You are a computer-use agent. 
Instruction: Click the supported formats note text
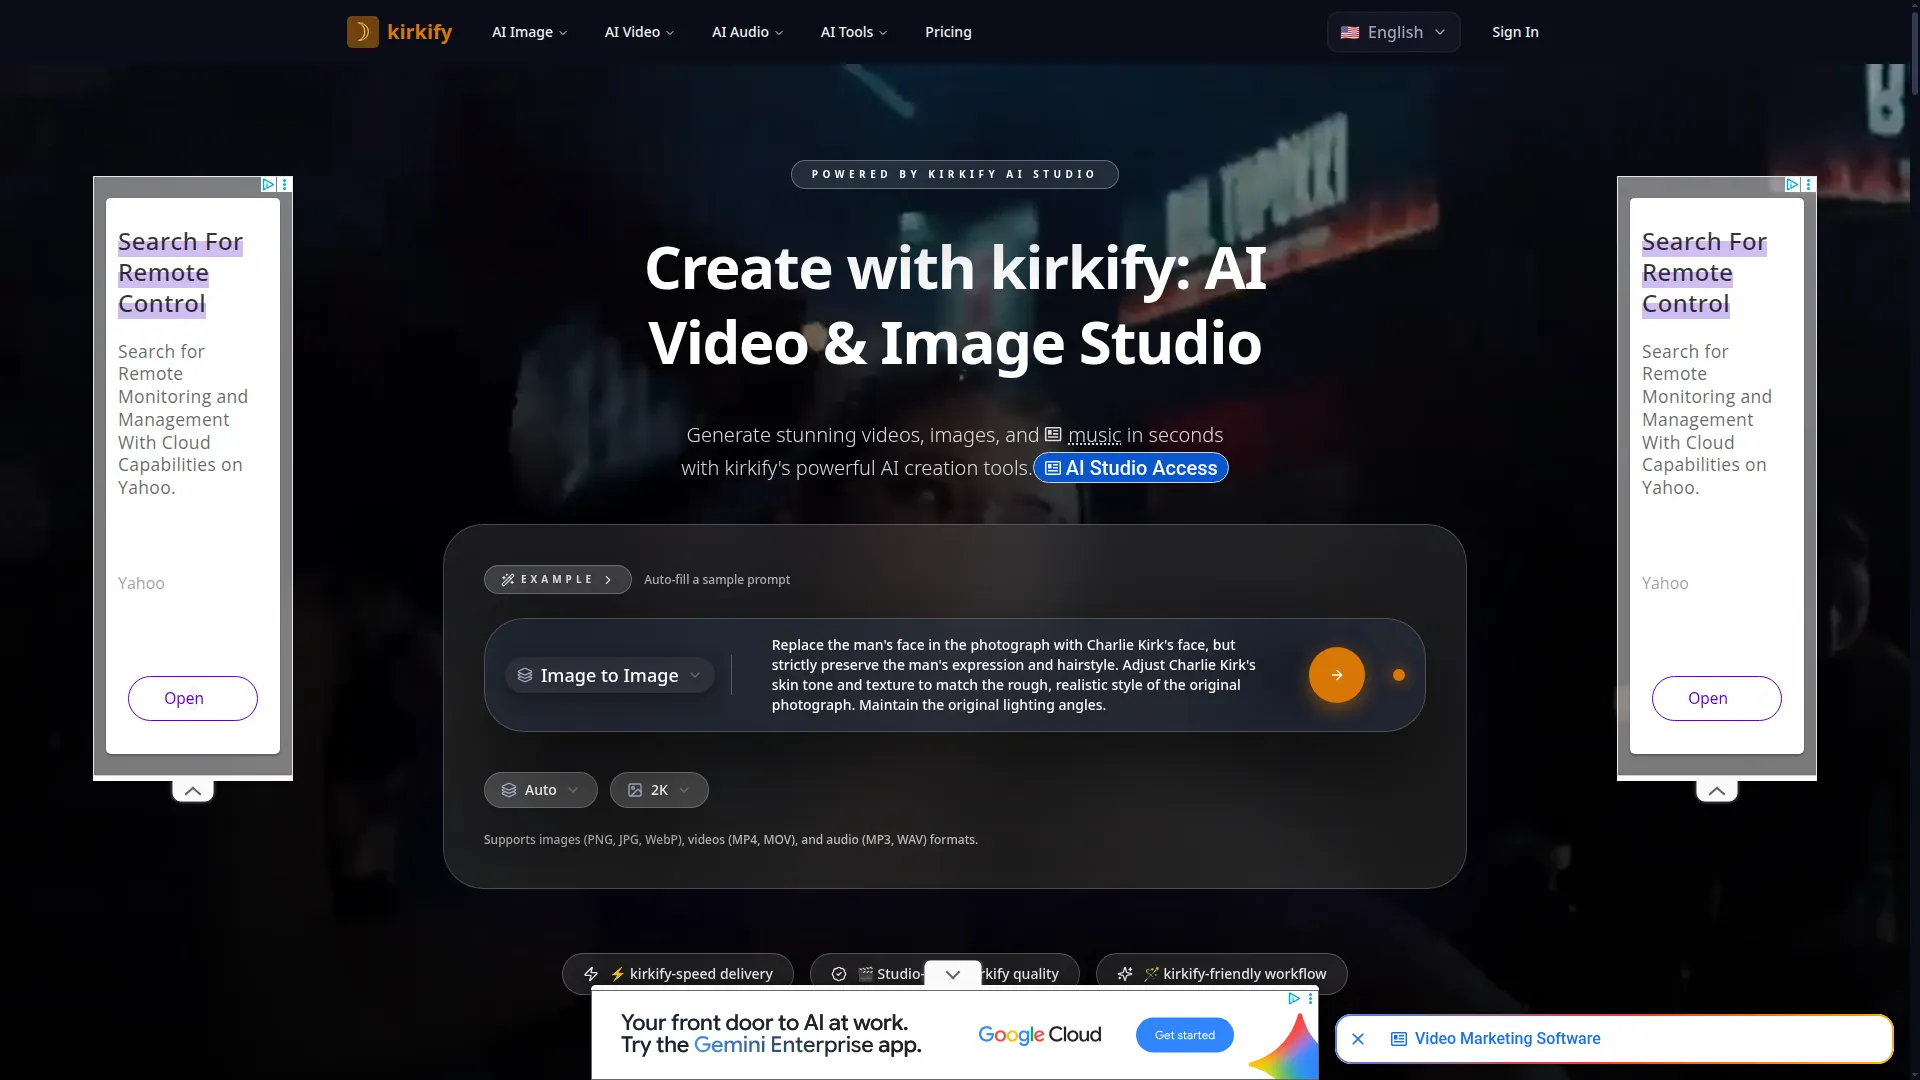[x=731, y=839]
